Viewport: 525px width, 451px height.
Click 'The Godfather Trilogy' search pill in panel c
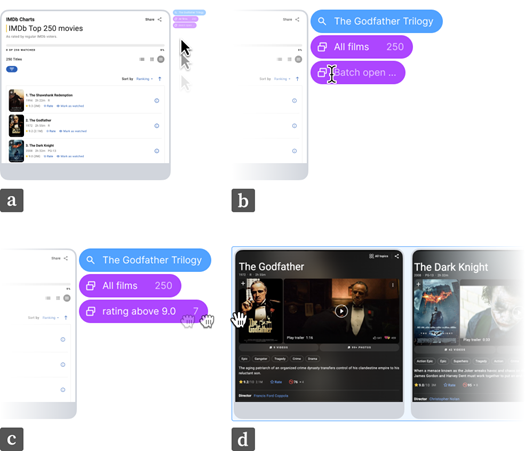pyautogui.click(x=145, y=260)
